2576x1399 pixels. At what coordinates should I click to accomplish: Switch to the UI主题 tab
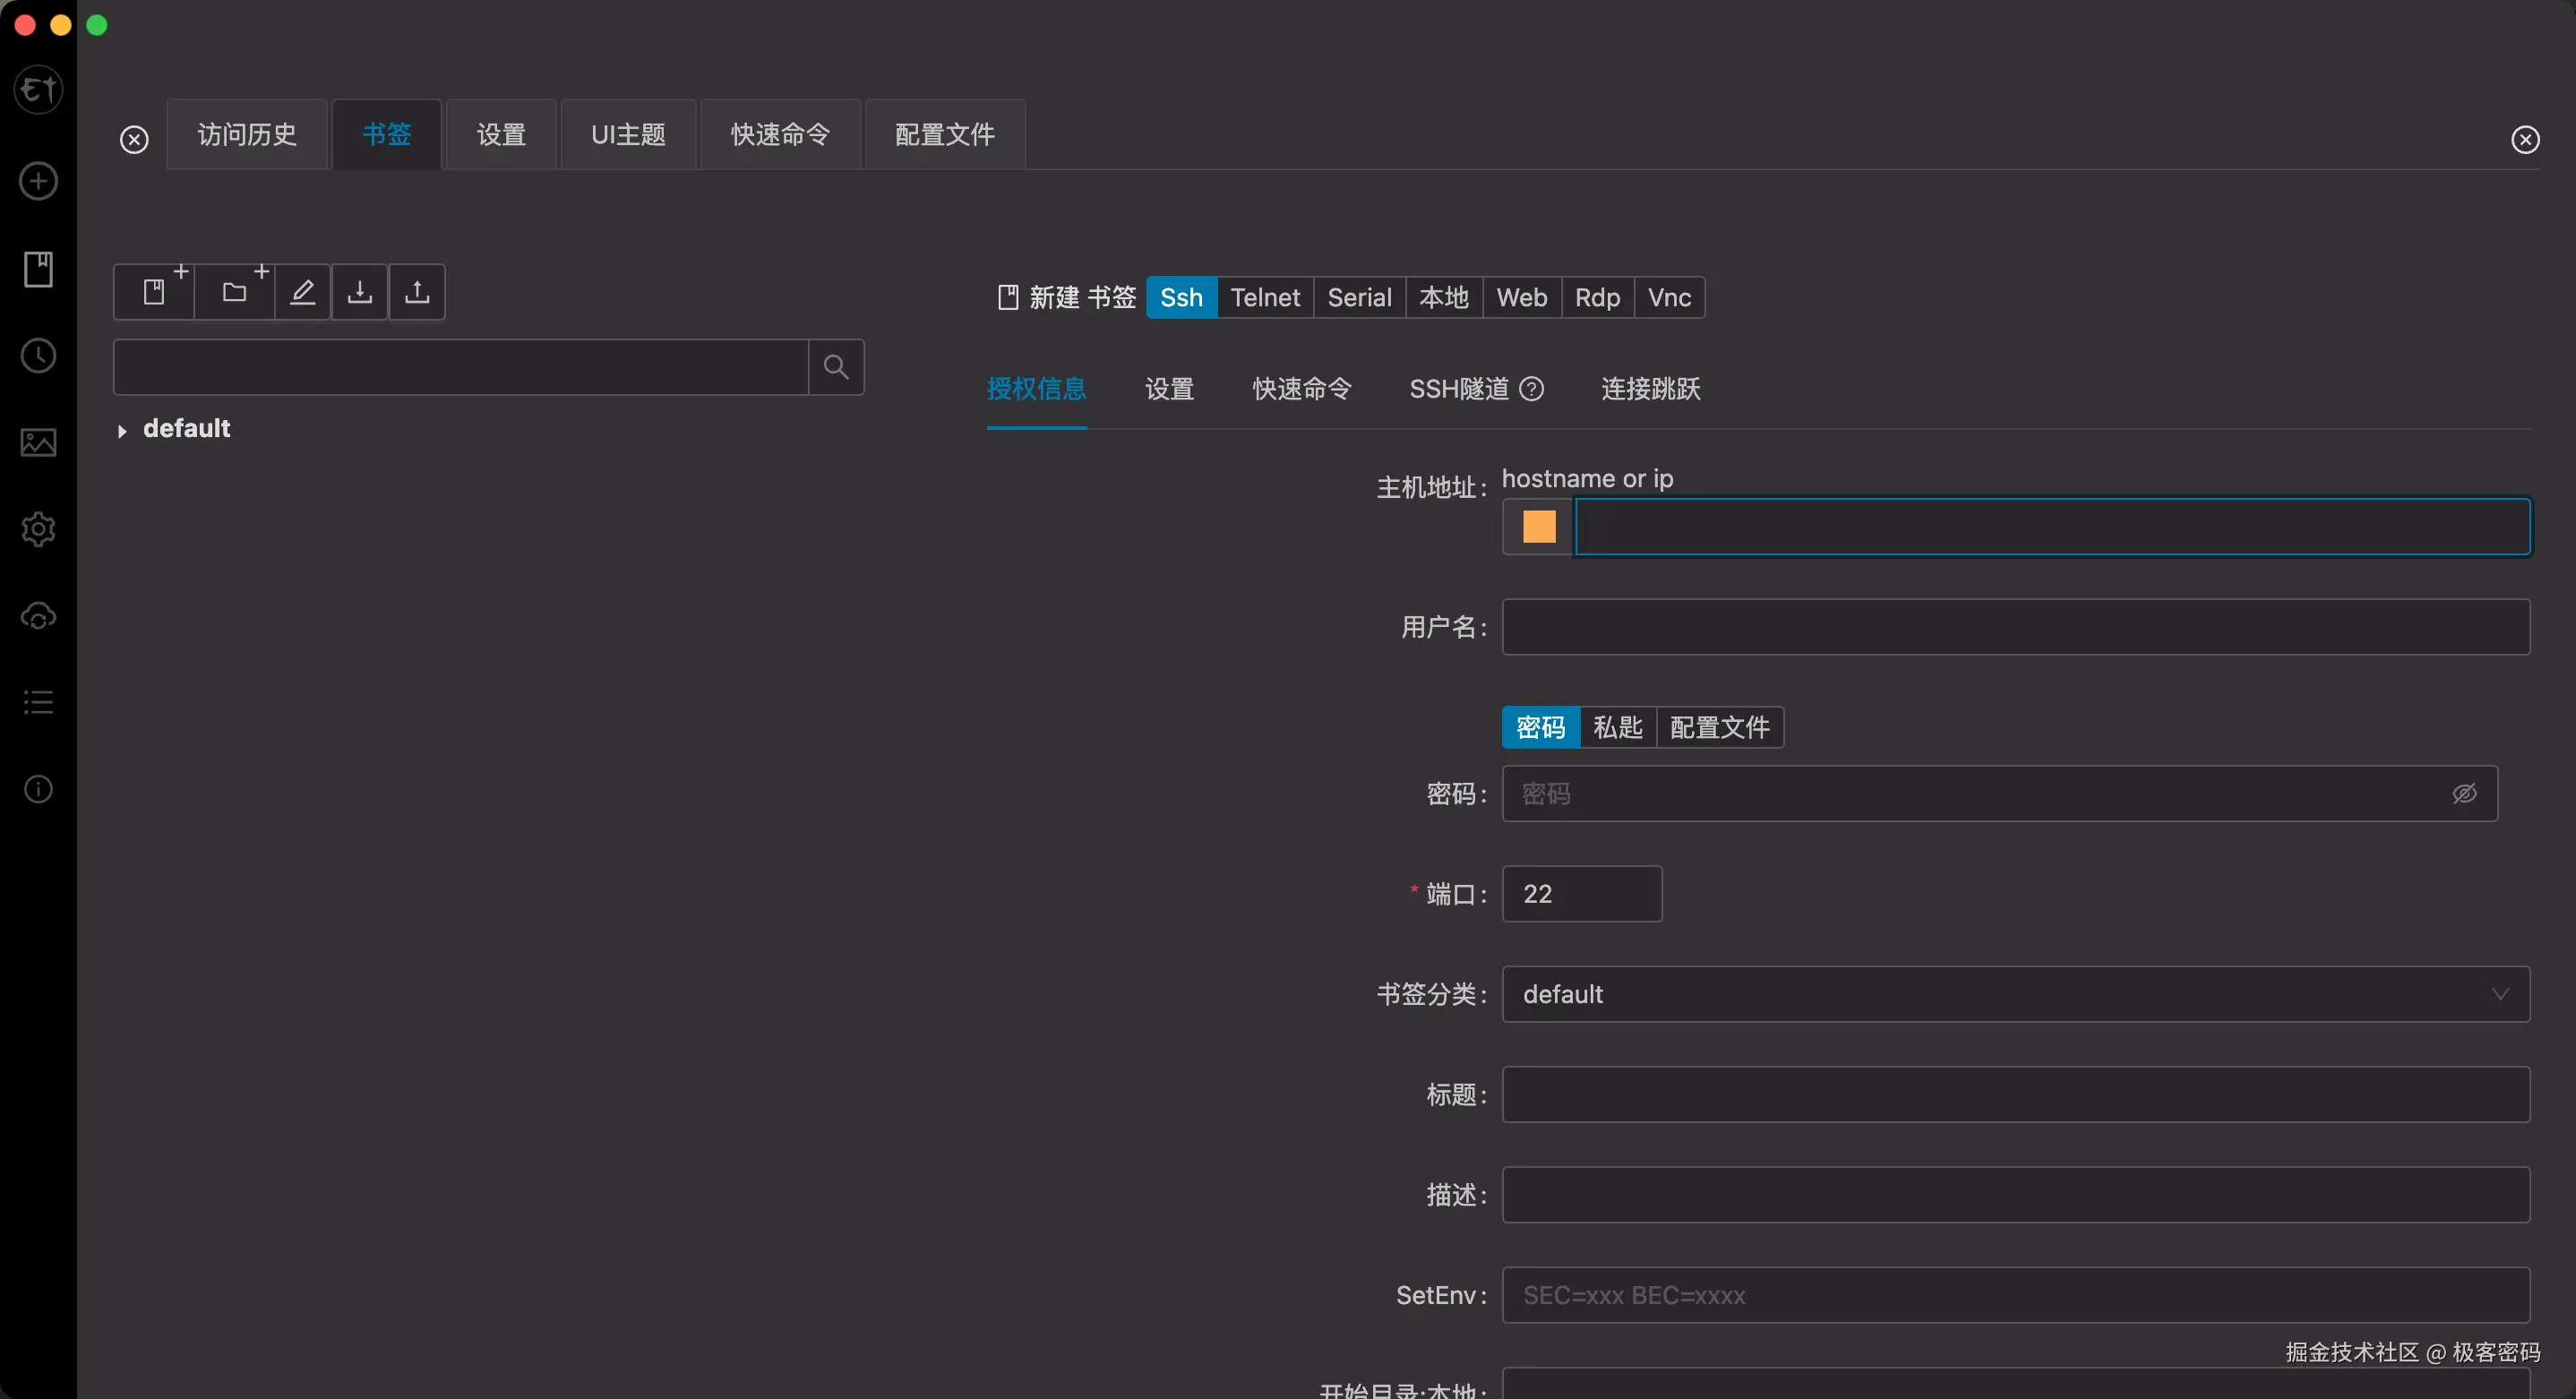[628, 135]
